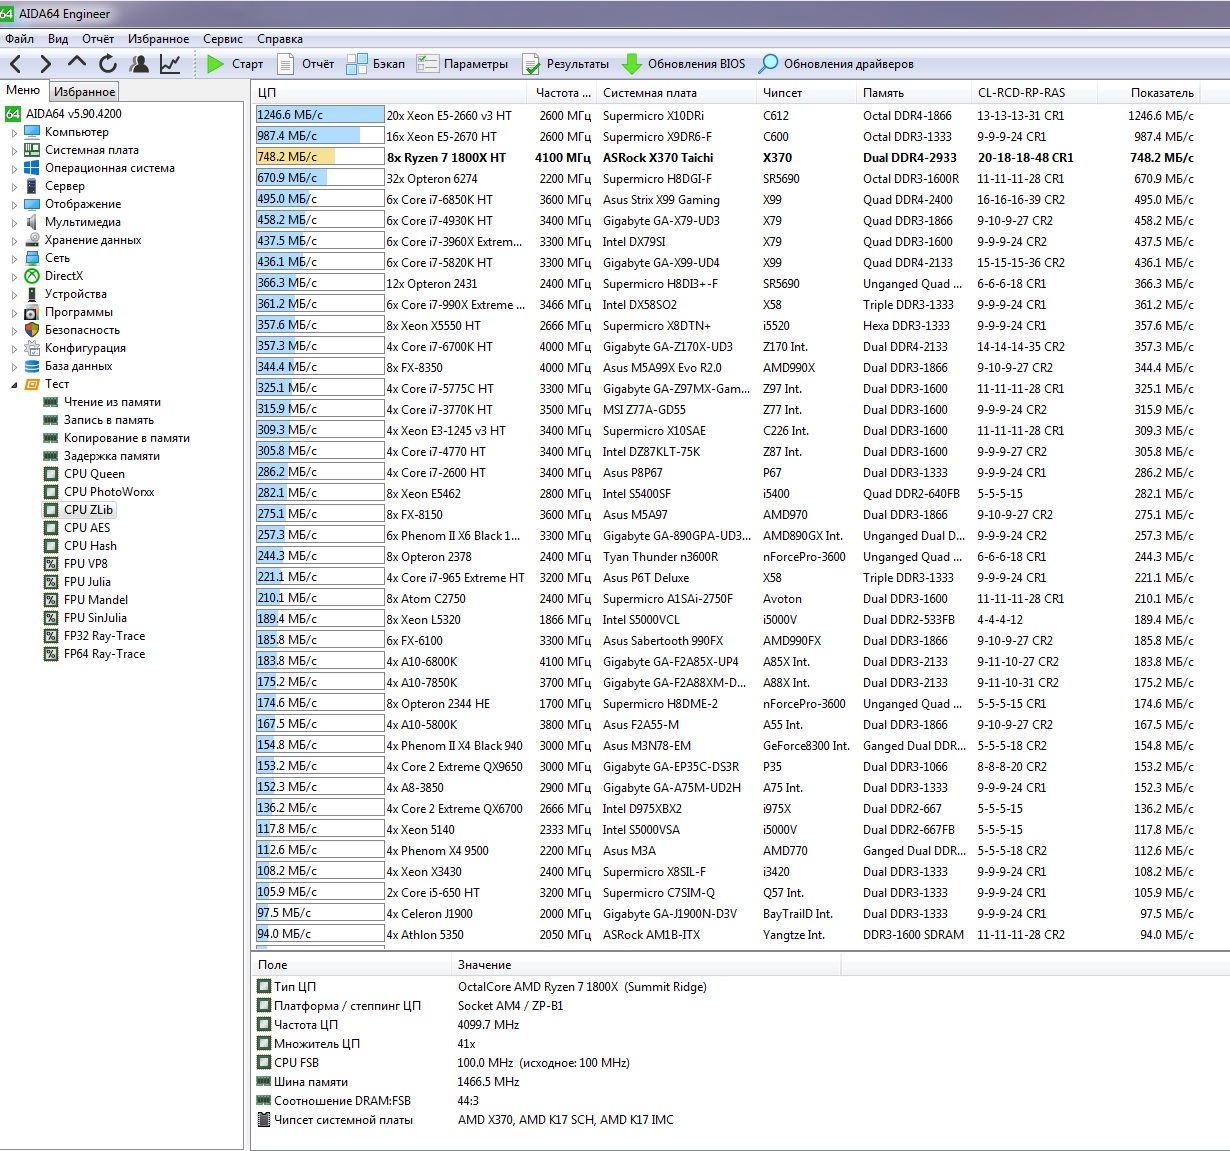
Task: Click the Отчёт report page icon in toolbar
Action: [286, 64]
